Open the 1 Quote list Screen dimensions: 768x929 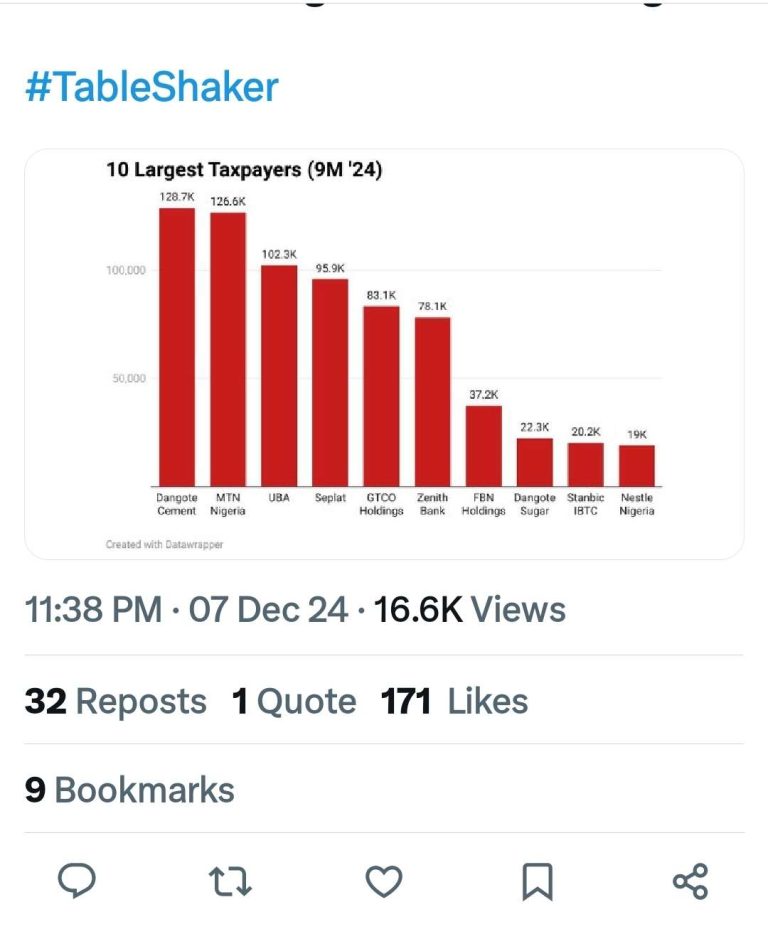pyautogui.click(x=294, y=701)
